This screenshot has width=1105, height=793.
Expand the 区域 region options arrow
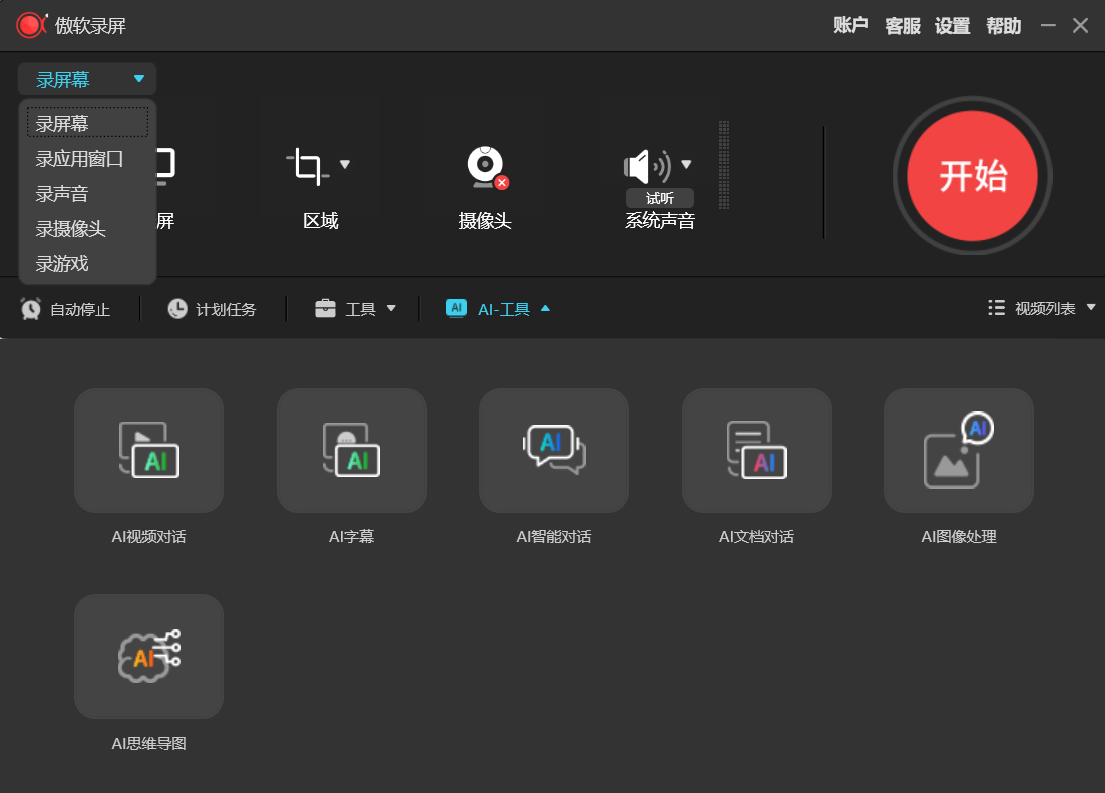[345, 164]
